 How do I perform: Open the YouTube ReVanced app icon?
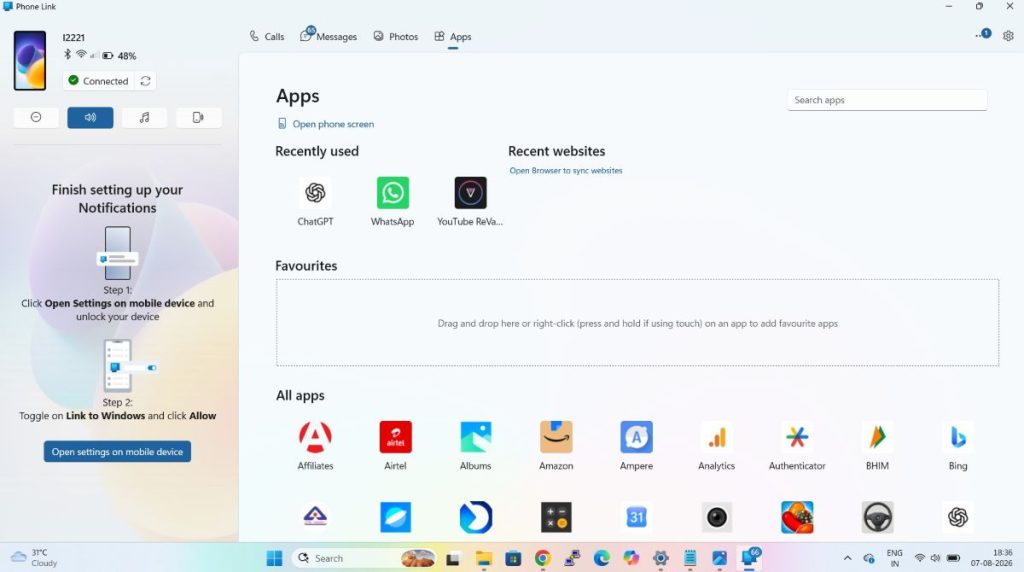(x=470, y=193)
